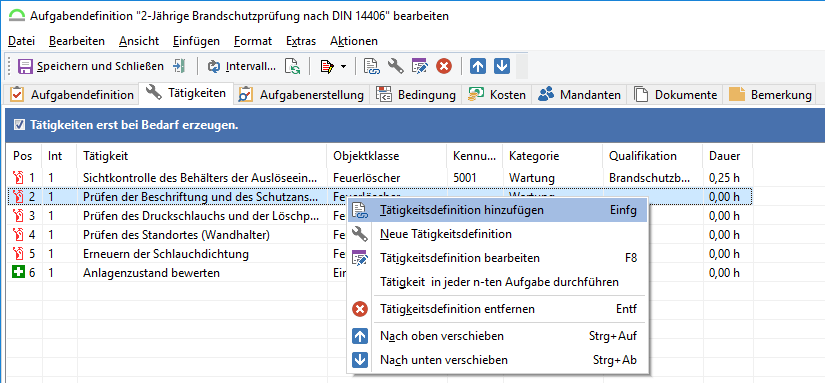Image resolution: width=825 pixels, height=383 pixels.
Task: Click the Objektklasse column header
Action: [387, 156]
